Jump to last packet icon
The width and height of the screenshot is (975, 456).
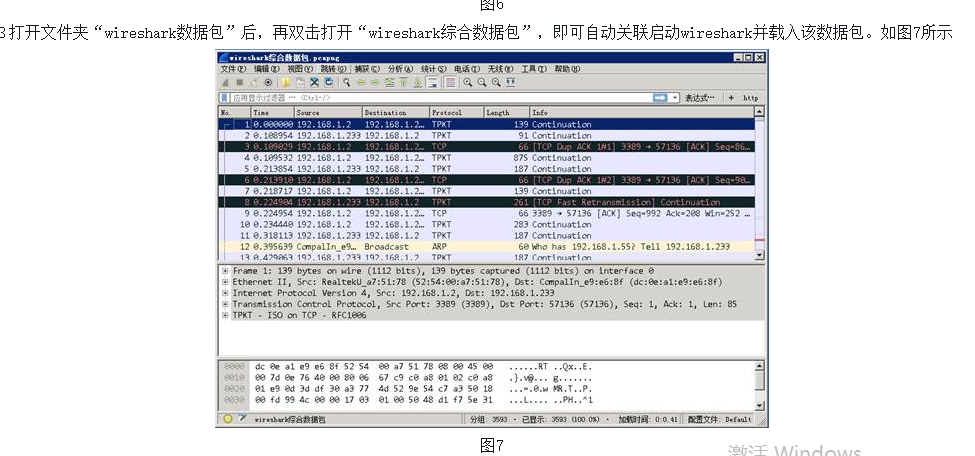point(418,83)
